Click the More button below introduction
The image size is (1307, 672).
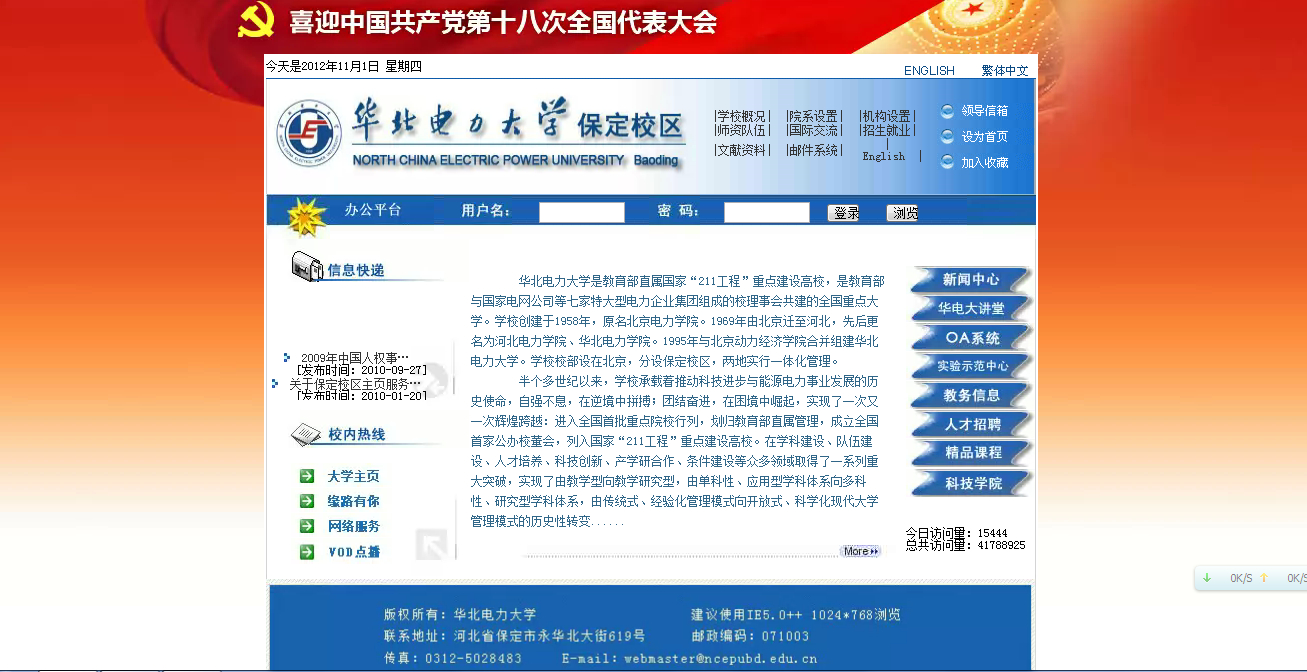pyautogui.click(x=860, y=551)
